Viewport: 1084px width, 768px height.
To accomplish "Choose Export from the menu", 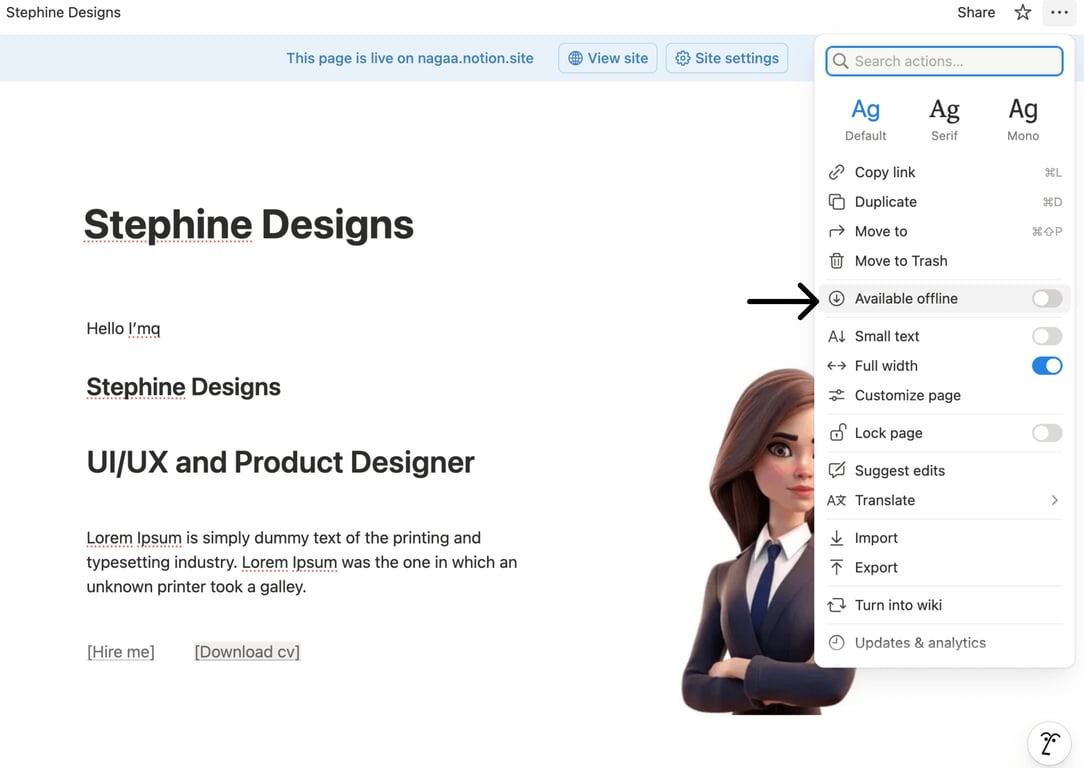I will (944, 567).
